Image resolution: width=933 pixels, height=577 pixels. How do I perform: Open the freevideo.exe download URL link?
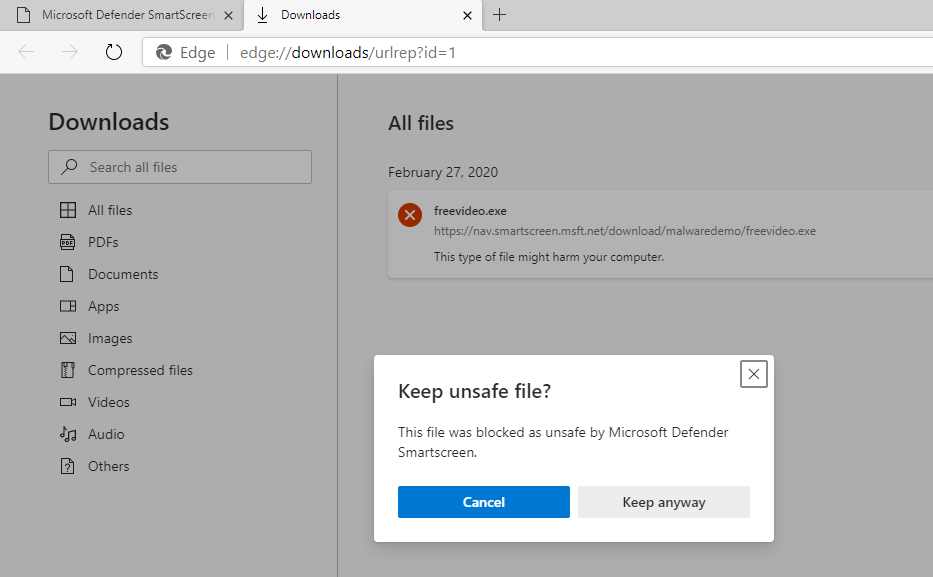pyautogui.click(x=625, y=231)
